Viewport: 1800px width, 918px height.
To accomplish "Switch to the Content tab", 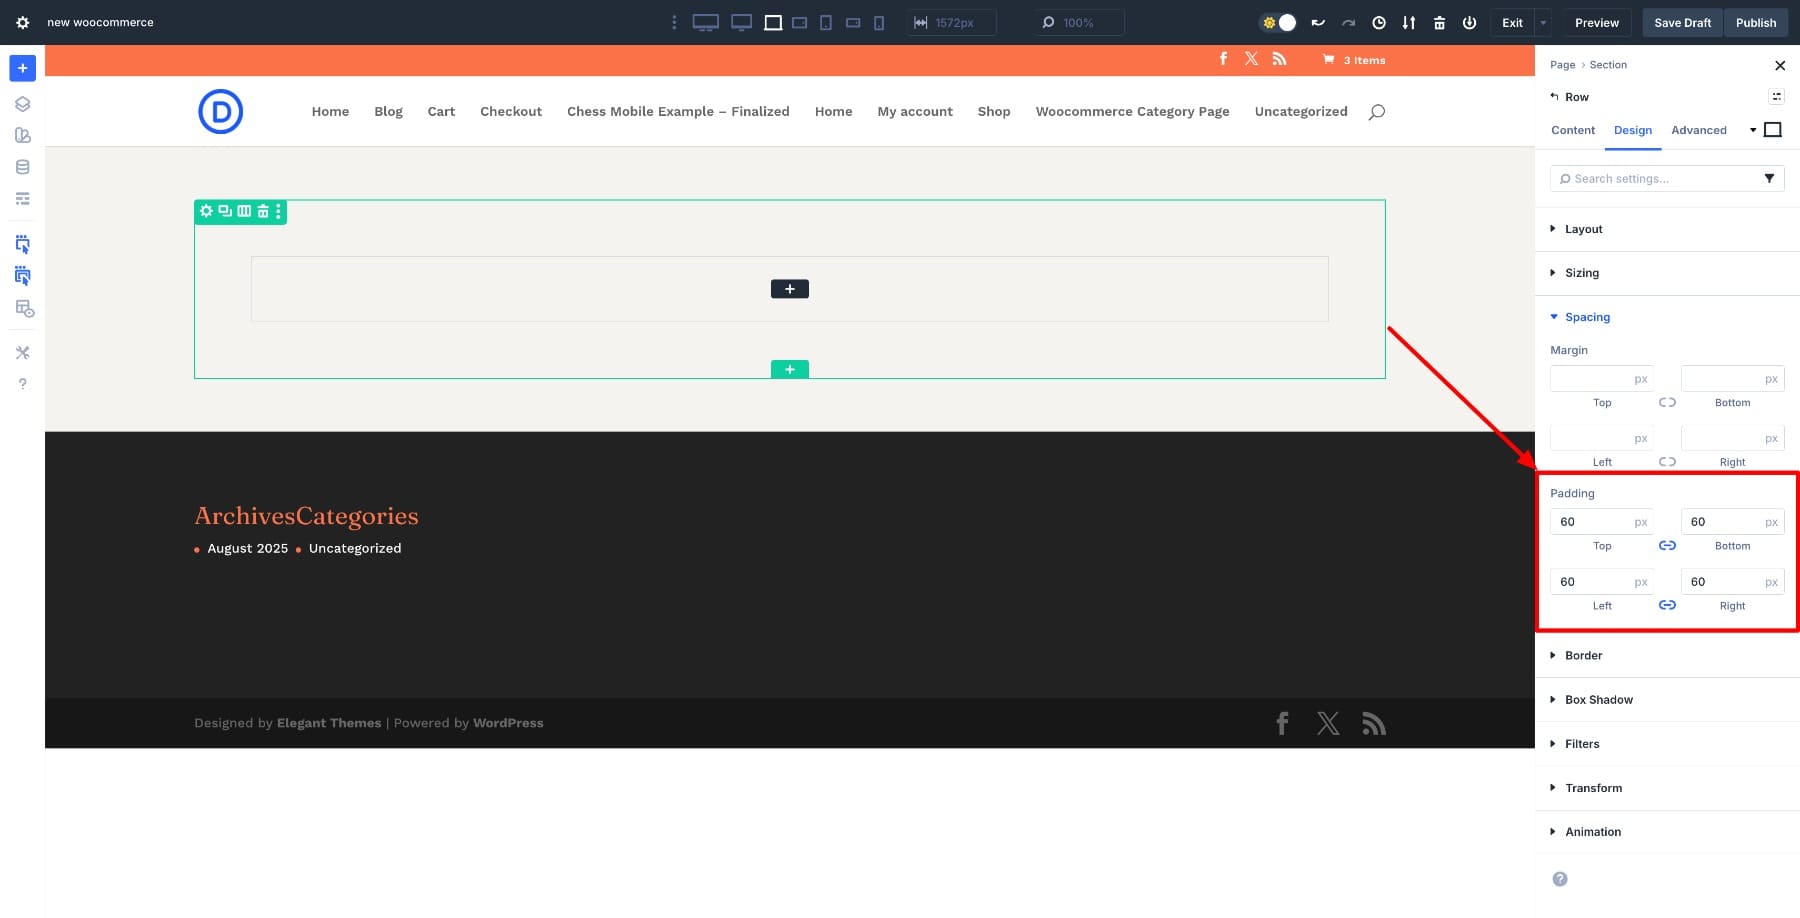I will point(1573,130).
